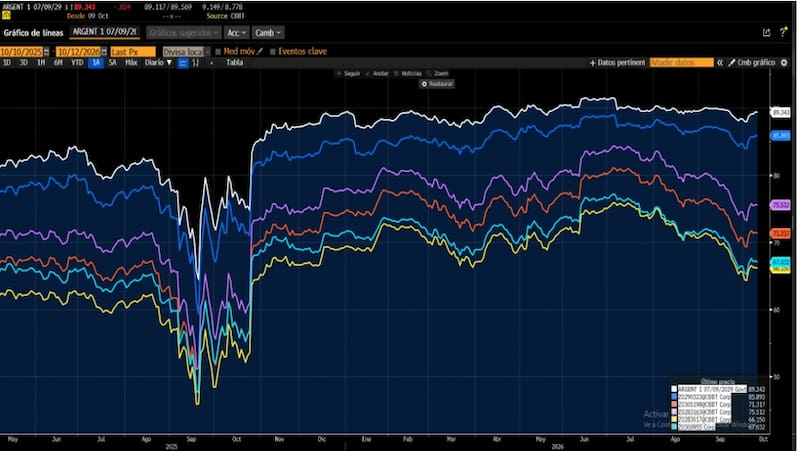The image size is (800, 451).
Task: Open end date calendar picker
Action: pos(104,52)
